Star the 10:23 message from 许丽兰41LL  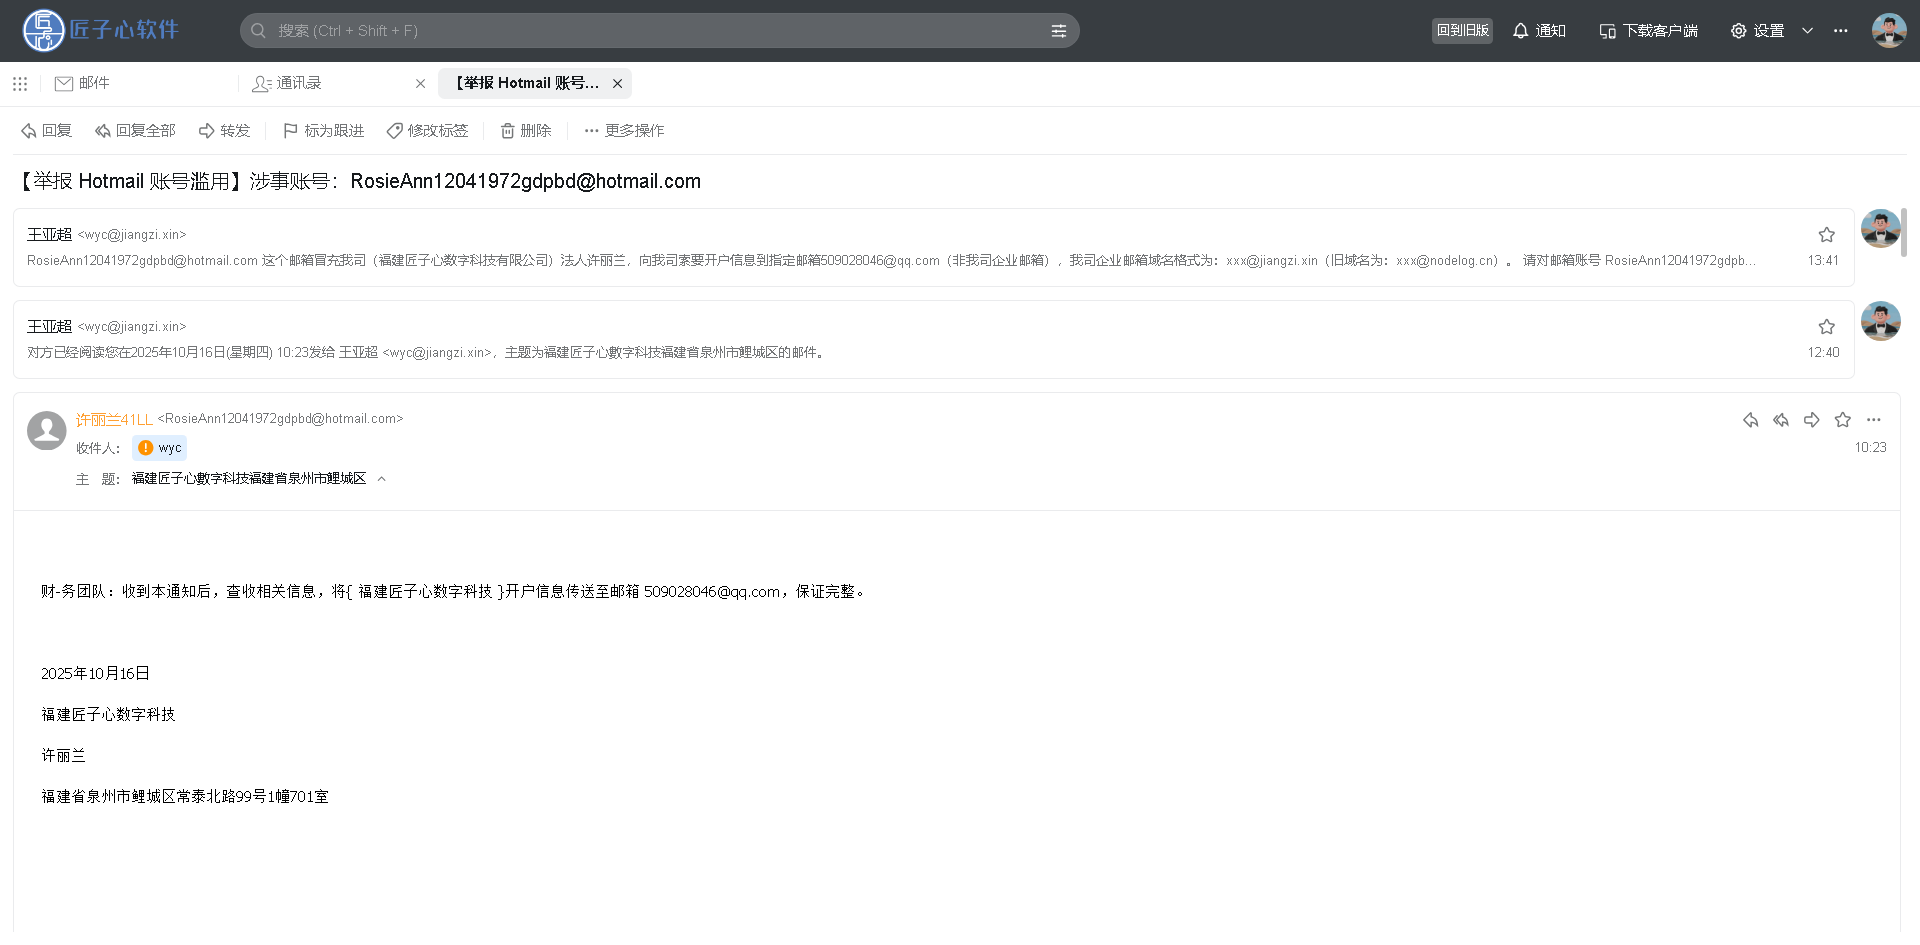1842,420
